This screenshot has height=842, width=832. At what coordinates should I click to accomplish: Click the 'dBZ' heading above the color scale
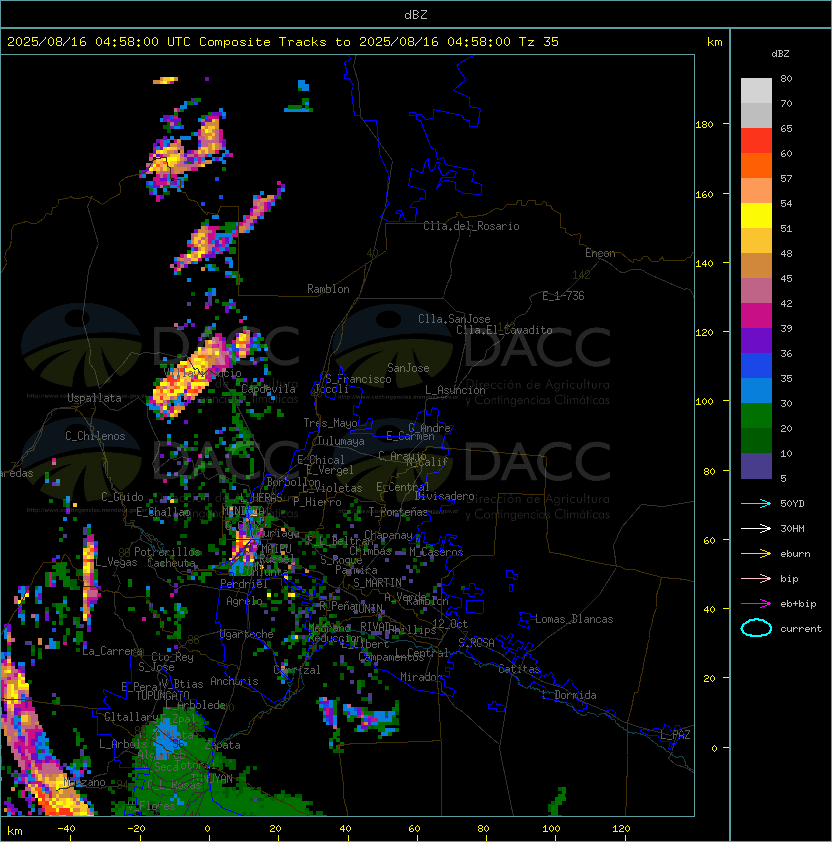(x=780, y=54)
